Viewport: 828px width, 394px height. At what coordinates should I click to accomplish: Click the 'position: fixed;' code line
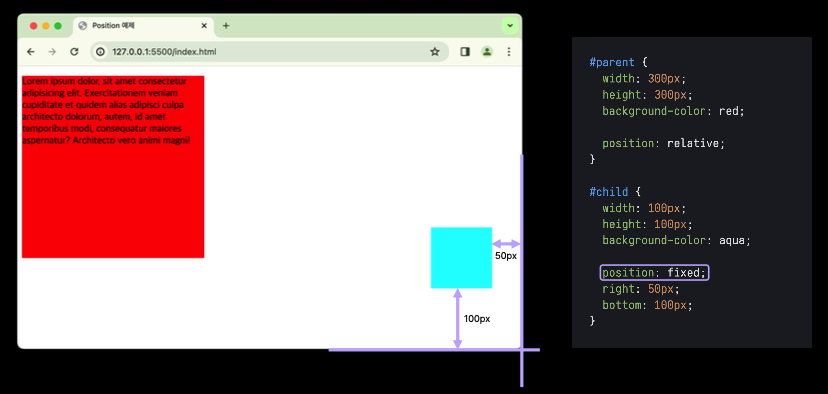click(654, 273)
